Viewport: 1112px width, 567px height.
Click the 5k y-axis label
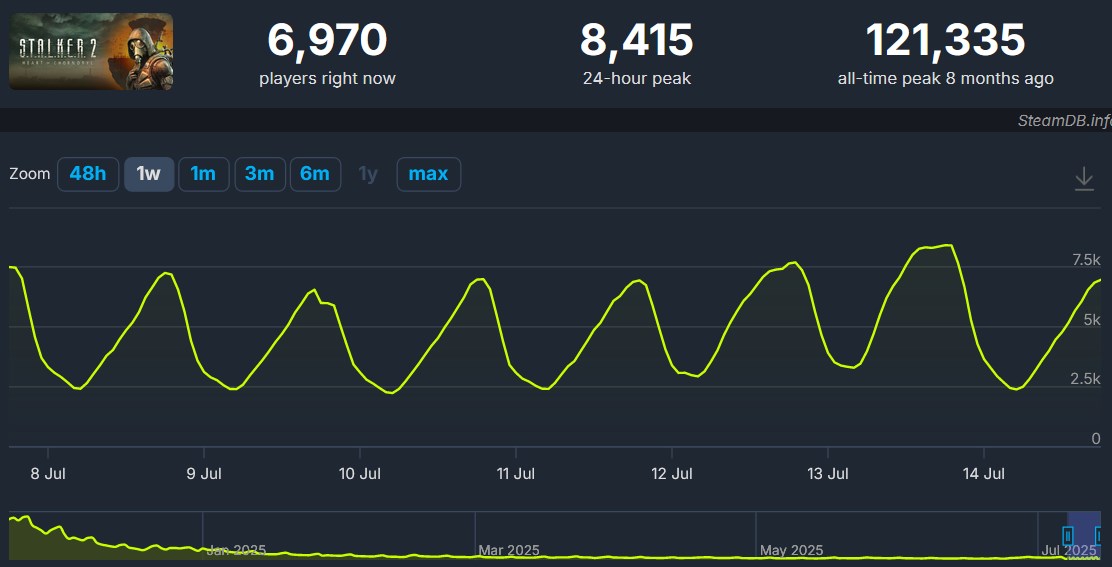pos(1091,320)
